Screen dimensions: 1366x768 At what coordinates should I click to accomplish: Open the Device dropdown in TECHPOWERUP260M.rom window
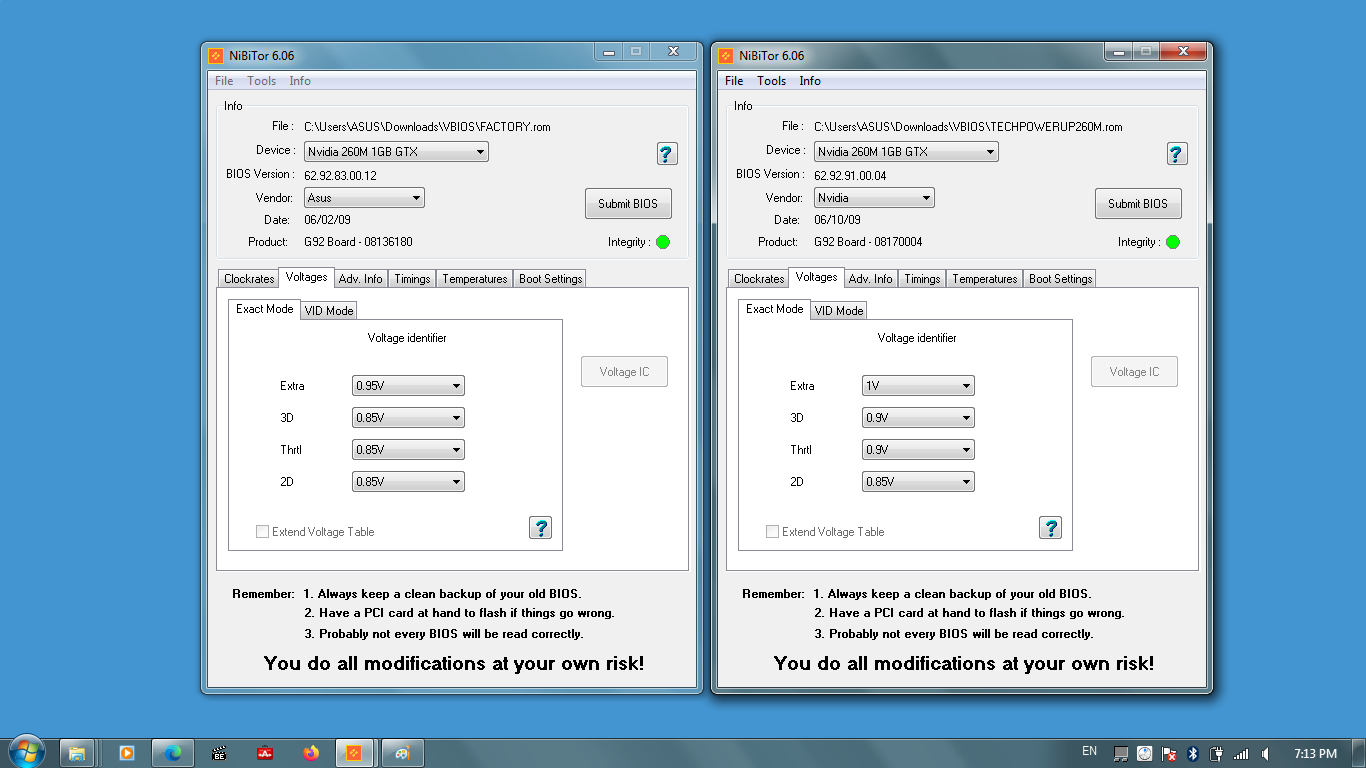[x=906, y=152]
